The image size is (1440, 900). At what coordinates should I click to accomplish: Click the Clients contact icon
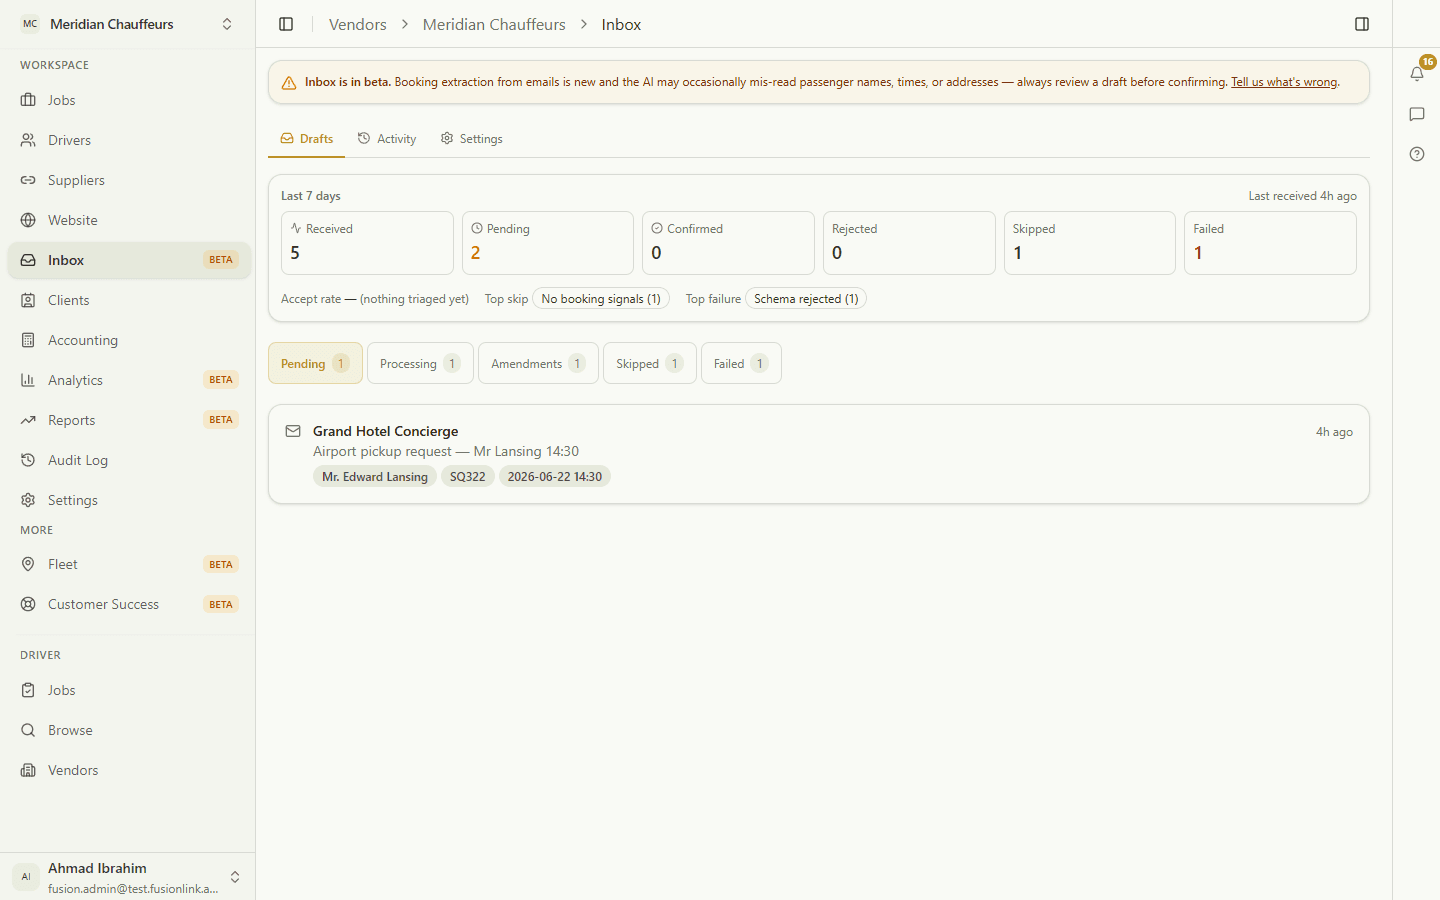[28, 300]
